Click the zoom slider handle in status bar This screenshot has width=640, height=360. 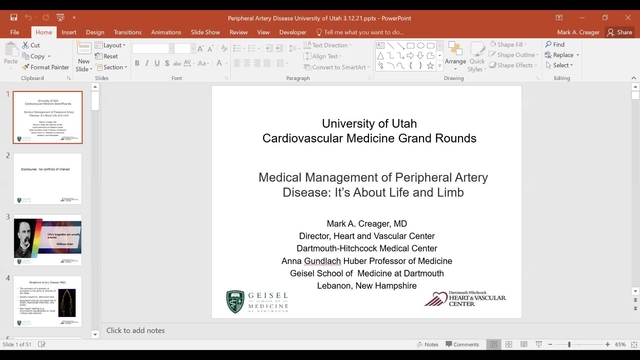(x=569, y=344)
